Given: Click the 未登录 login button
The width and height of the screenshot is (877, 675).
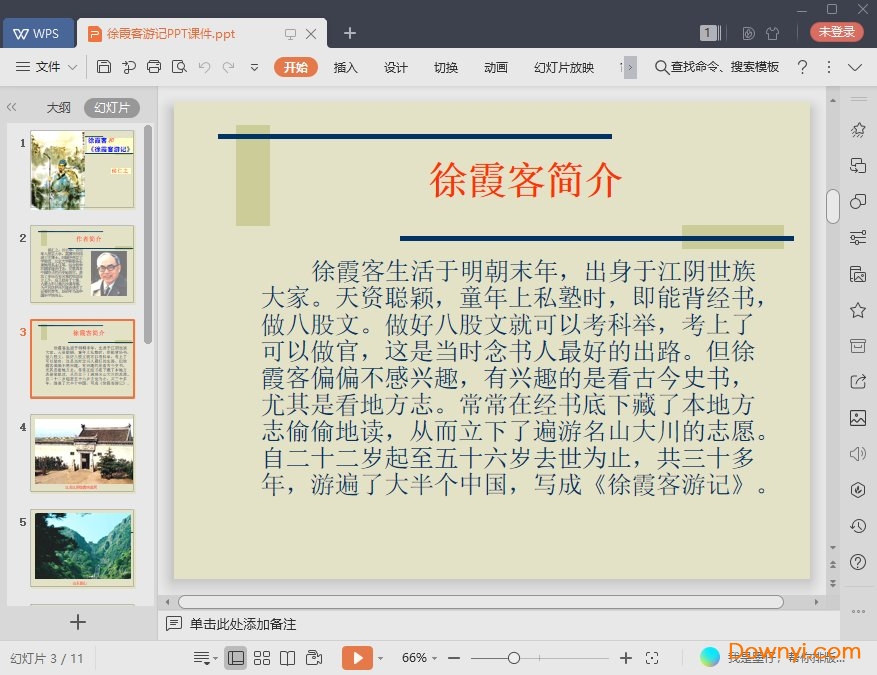Looking at the screenshot, I should [837, 32].
